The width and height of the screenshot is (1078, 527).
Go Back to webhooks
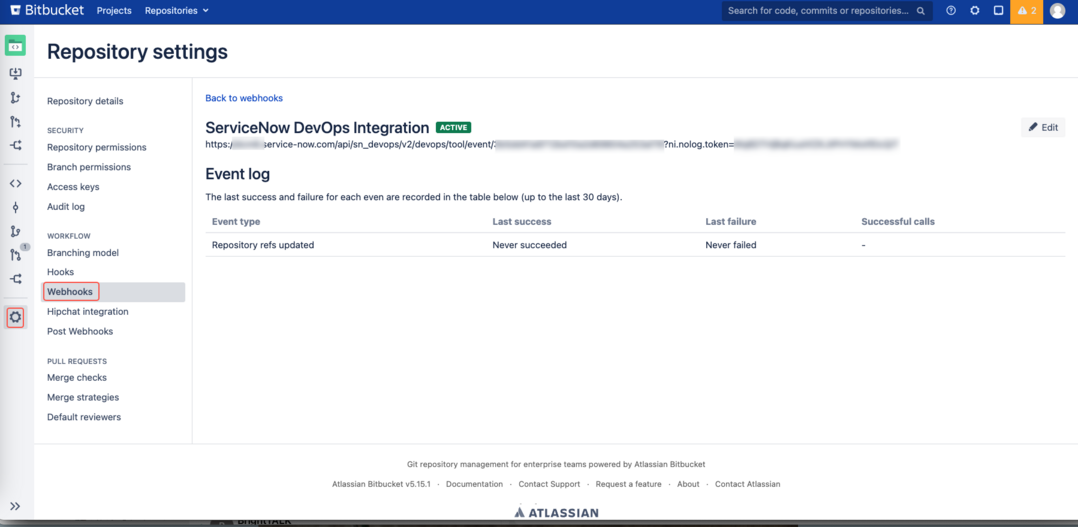pyautogui.click(x=244, y=98)
